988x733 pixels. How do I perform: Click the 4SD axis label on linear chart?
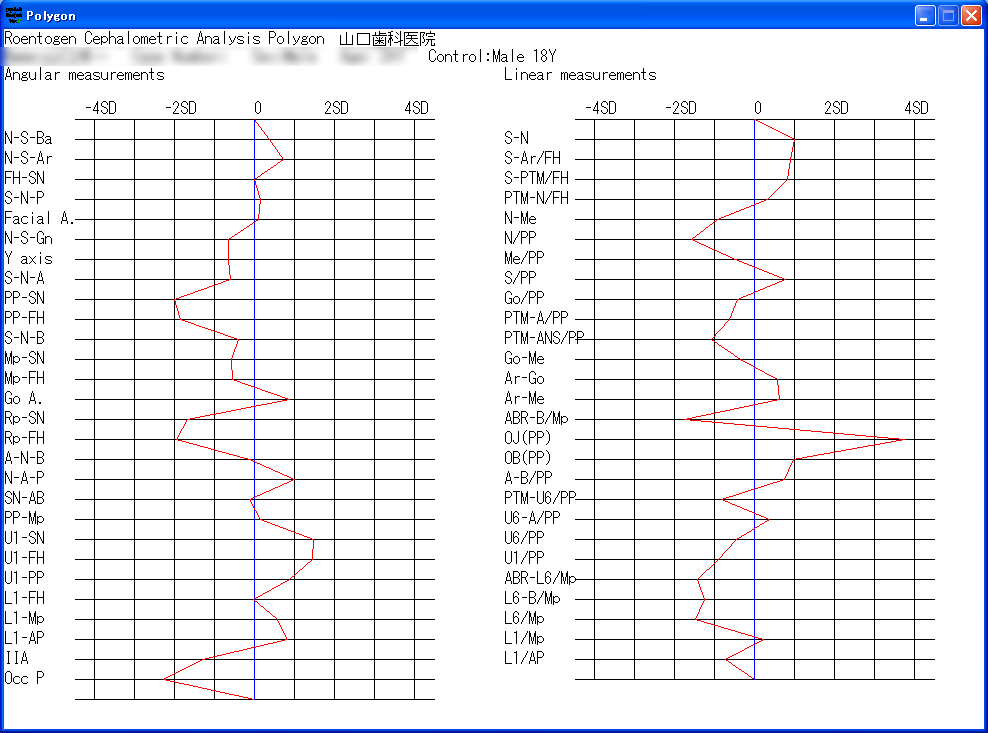(x=916, y=108)
